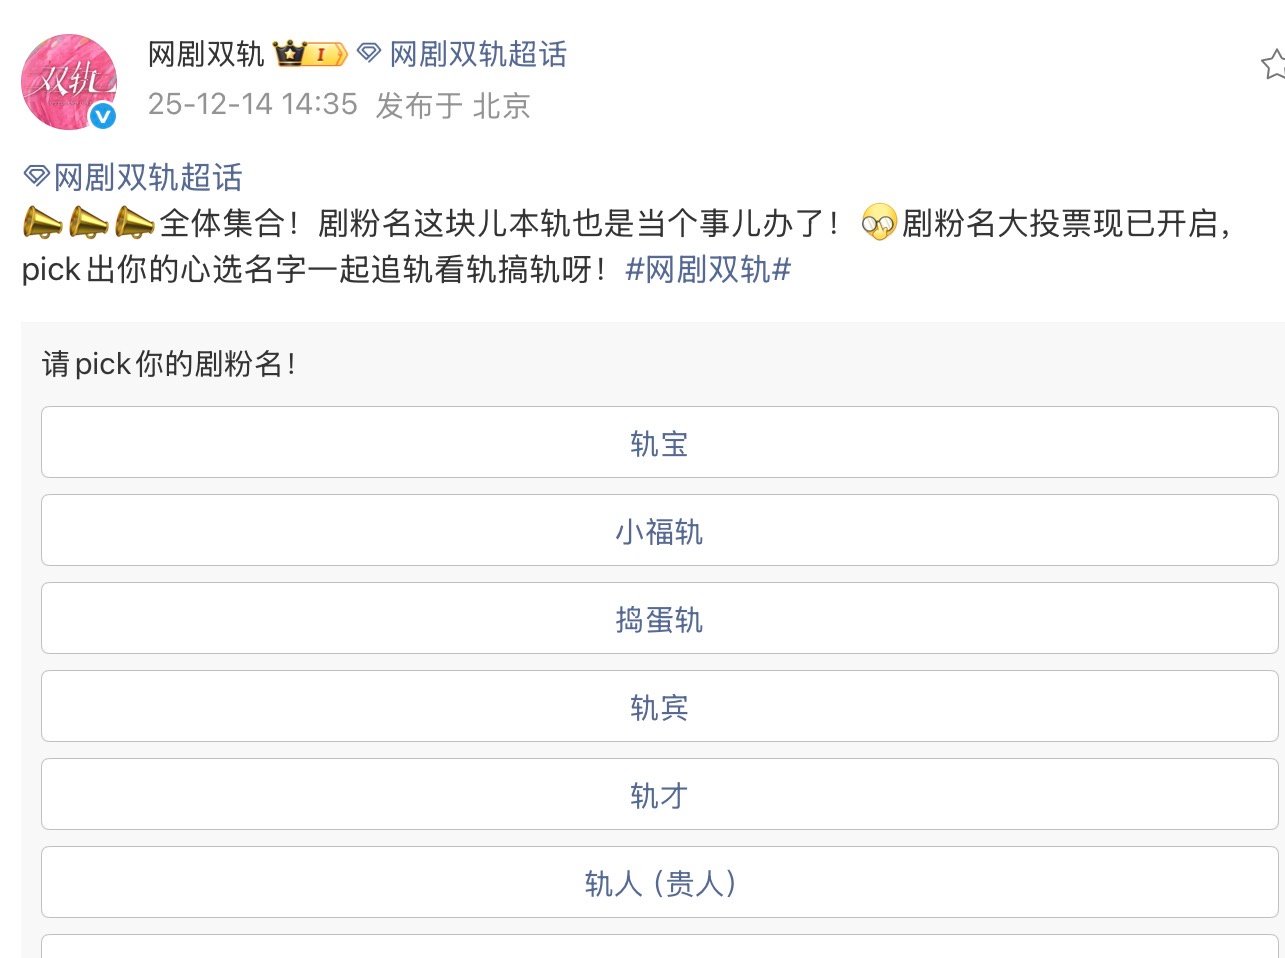Screen dimensions: 1285x958
Task: Click the verified V badge on the avatar
Action: click(101, 117)
